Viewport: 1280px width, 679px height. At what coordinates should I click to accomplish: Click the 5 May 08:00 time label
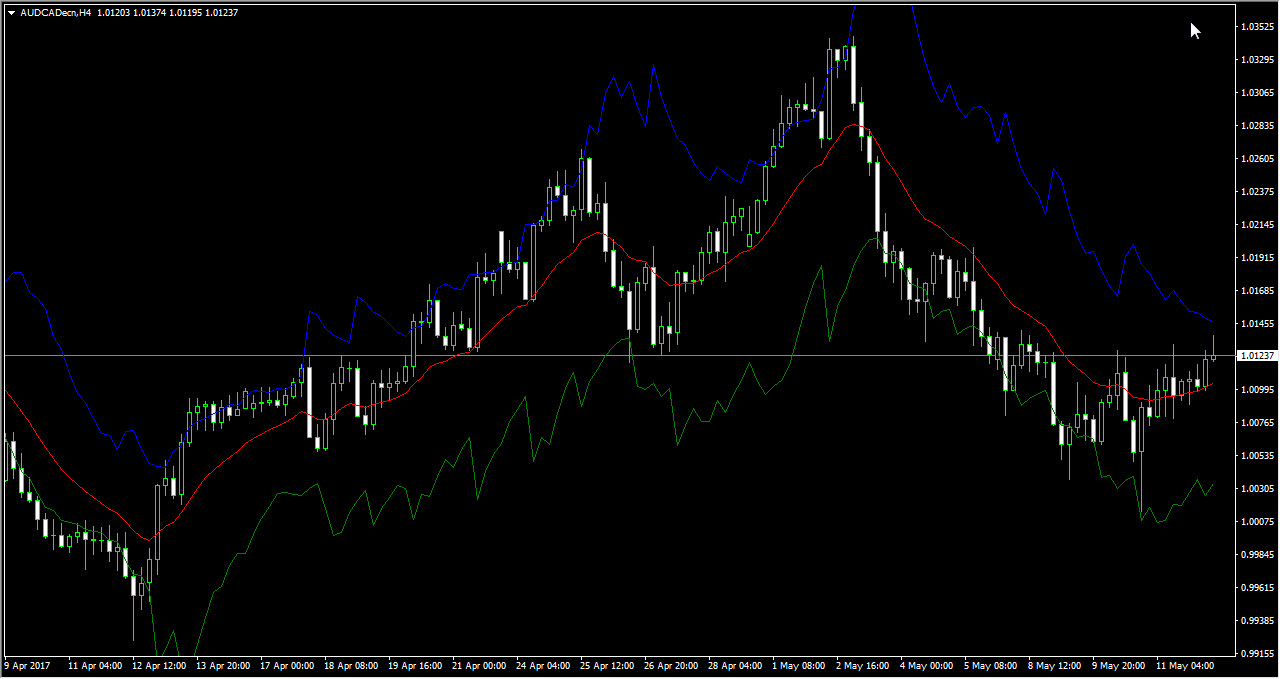991,665
